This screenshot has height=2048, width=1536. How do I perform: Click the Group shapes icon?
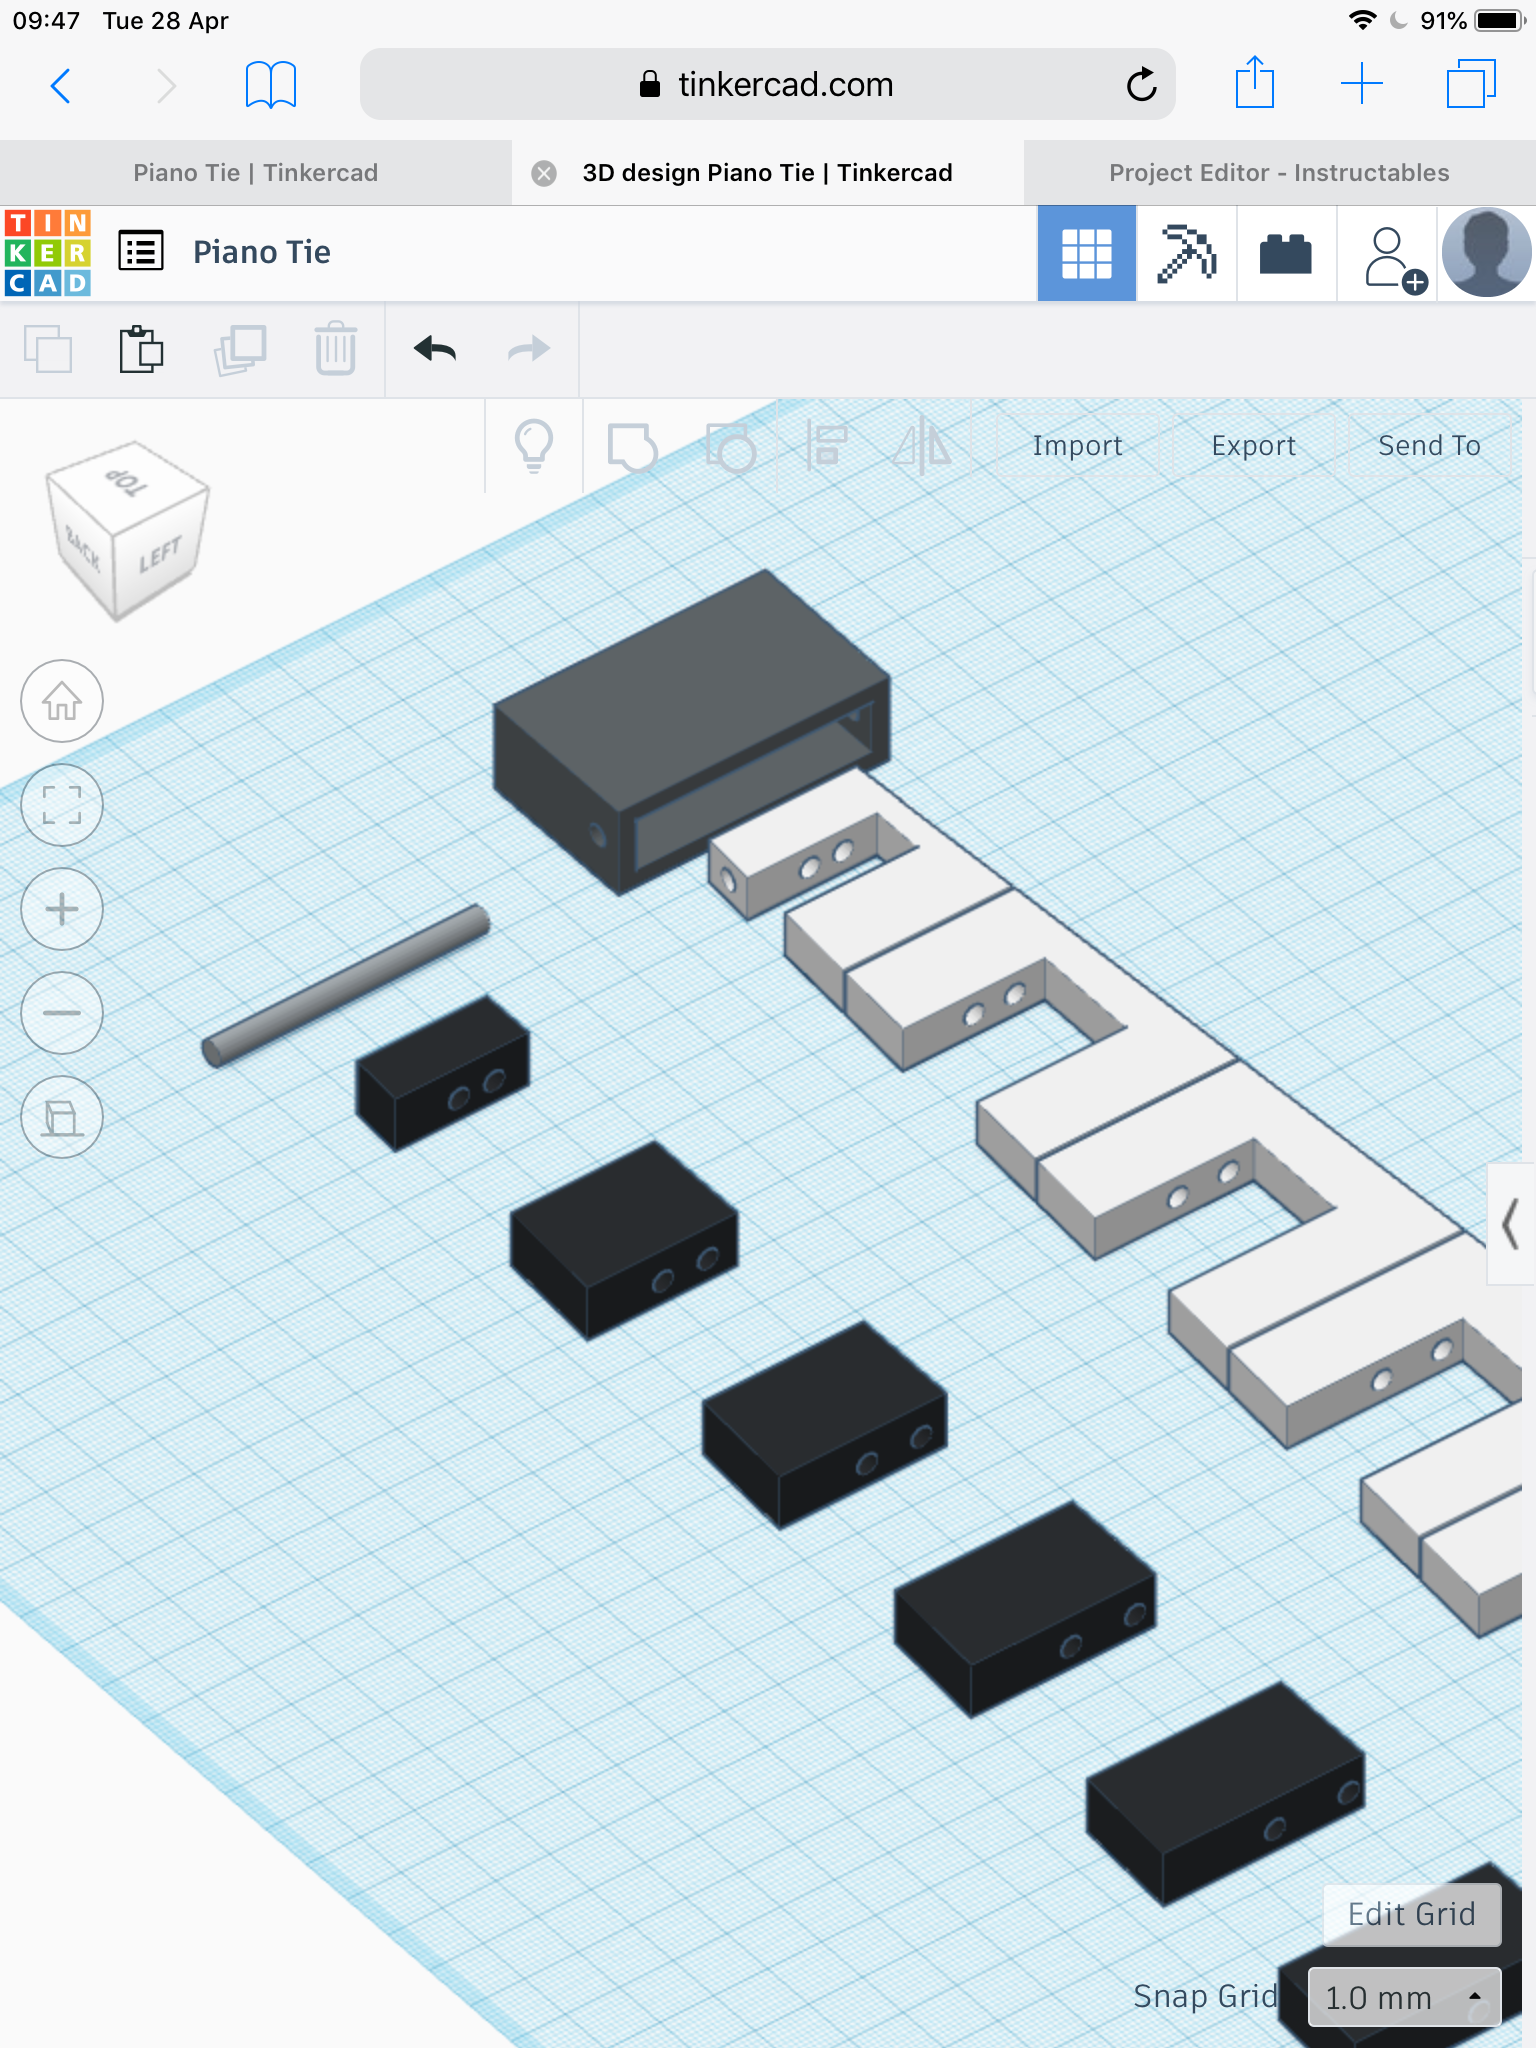[633, 446]
